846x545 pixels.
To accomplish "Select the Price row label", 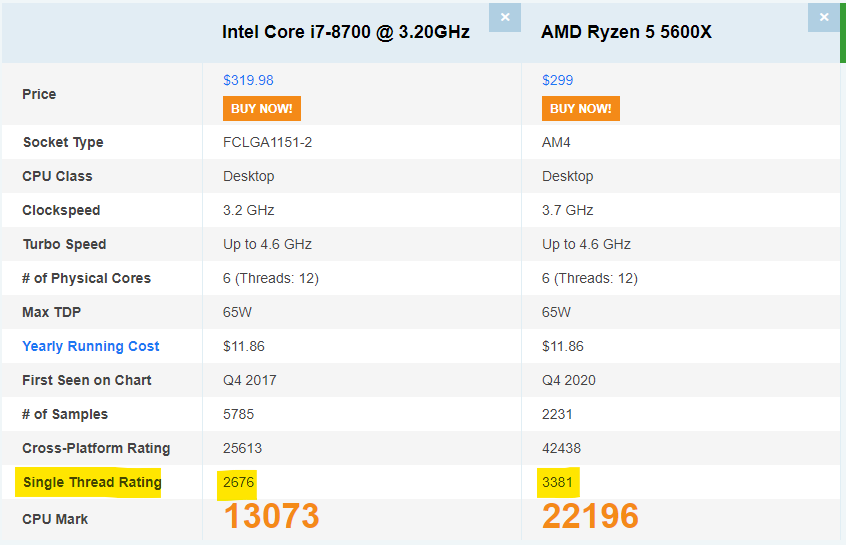I will pos(39,94).
